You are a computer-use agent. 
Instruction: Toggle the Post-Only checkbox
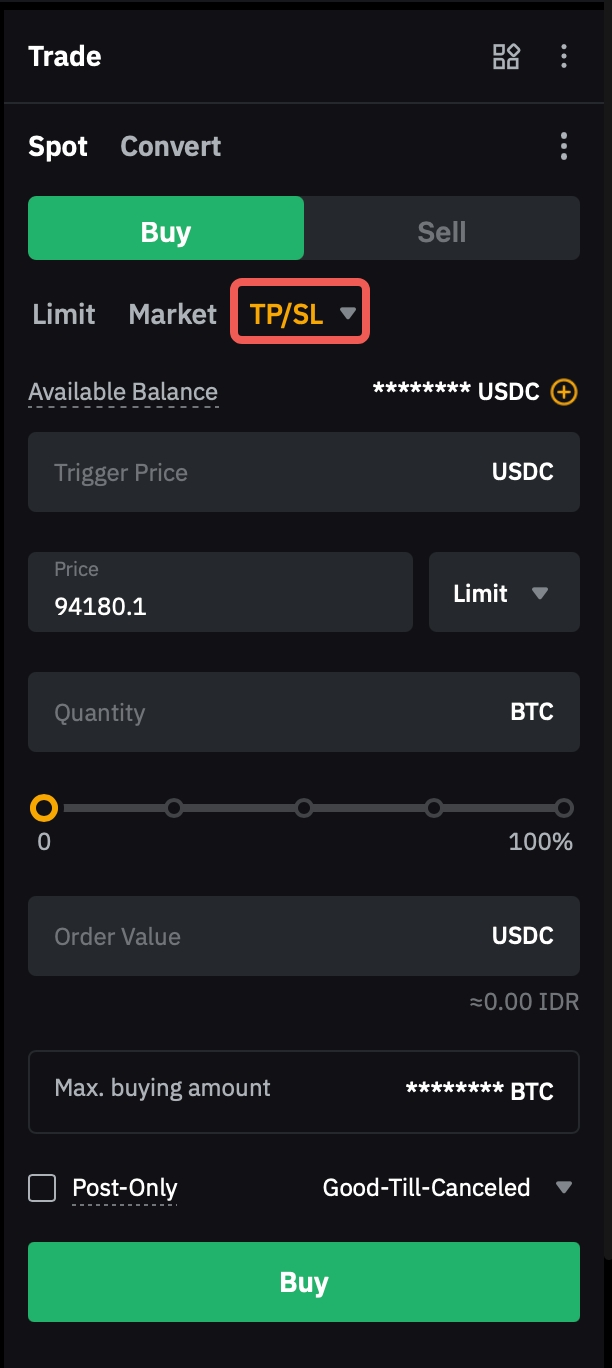coord(42,1188)
